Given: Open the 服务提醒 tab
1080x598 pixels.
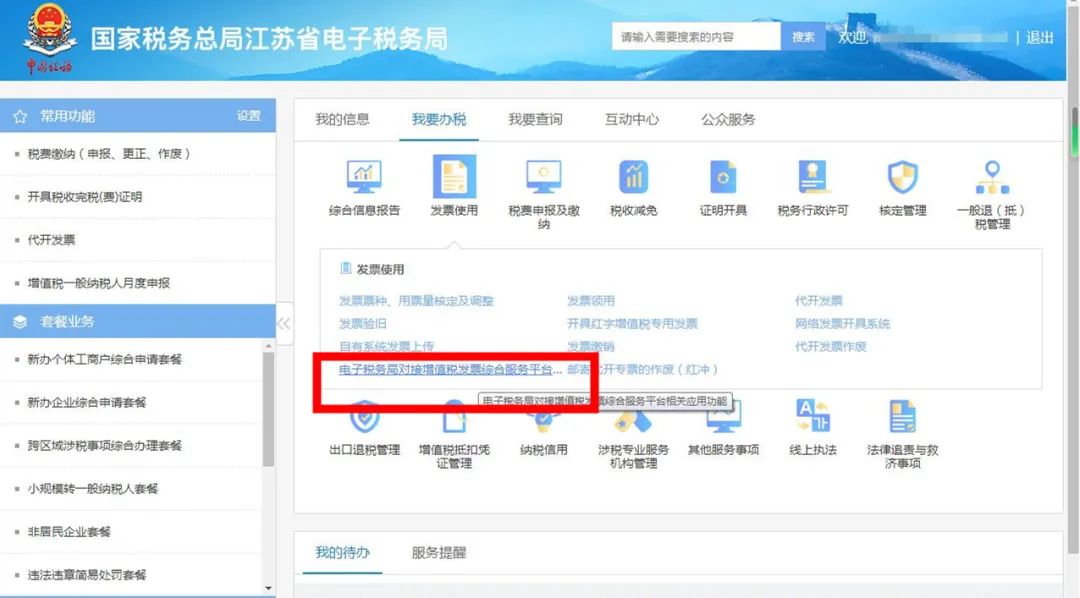Looking at the screenshot, I should (x=439, y=553).
